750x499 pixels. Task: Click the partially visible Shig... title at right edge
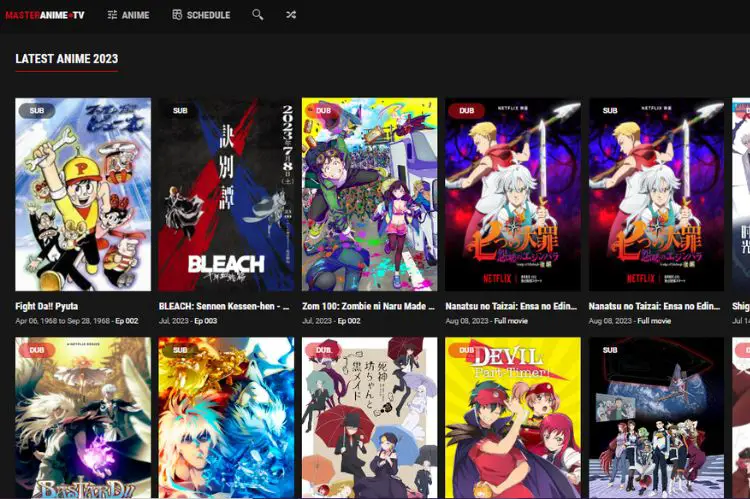[741, 306]
